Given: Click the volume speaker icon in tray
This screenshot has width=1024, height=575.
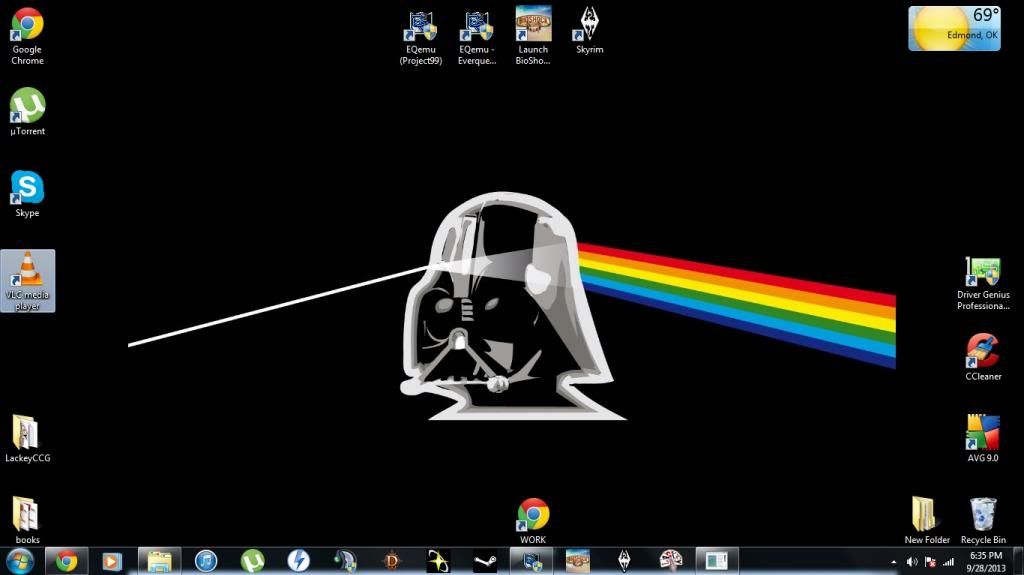Looking at the screenshot, I should [x=911, y=562].
